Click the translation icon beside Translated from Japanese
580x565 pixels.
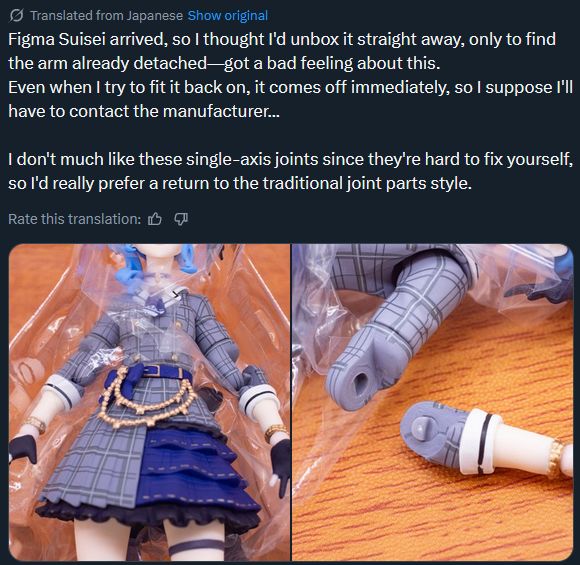pos(16,16)
